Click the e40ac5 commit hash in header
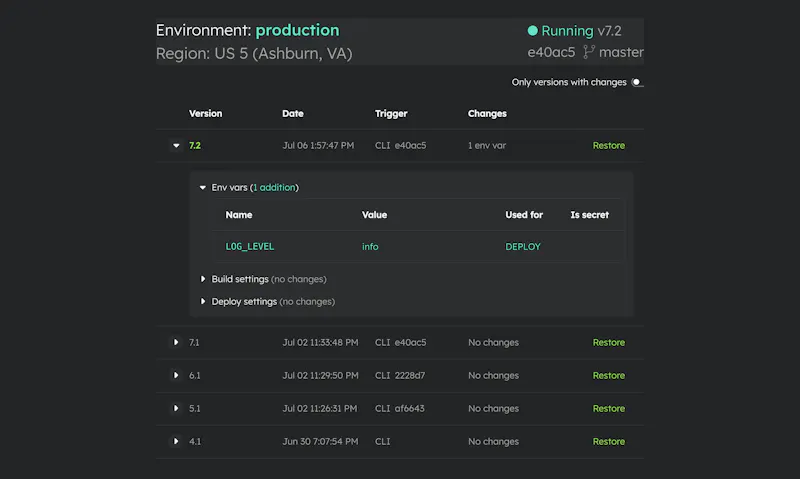Image resolution: width=800 pixels, height=479 pixels. click(x=551, y=52)
